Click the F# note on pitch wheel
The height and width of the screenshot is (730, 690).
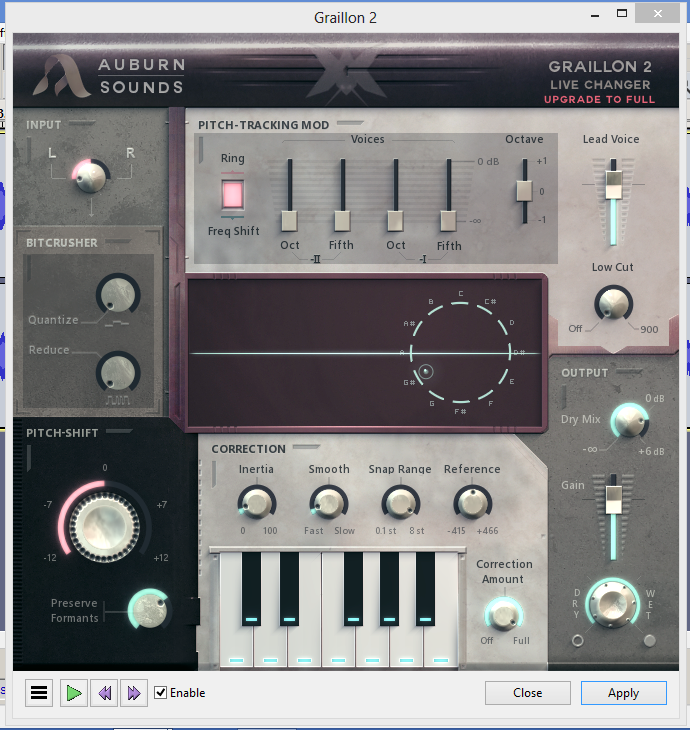click(x=460, y=411)
